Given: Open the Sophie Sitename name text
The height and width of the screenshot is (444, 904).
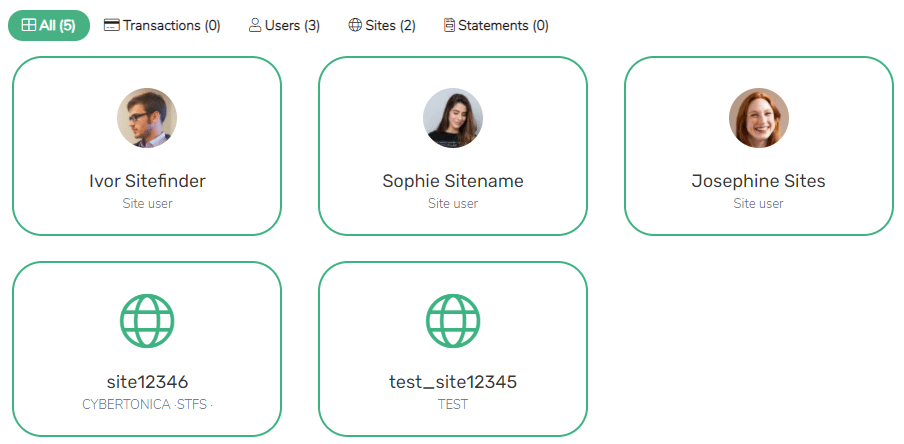Looking at the screenshot, I should tap(453, 181).
